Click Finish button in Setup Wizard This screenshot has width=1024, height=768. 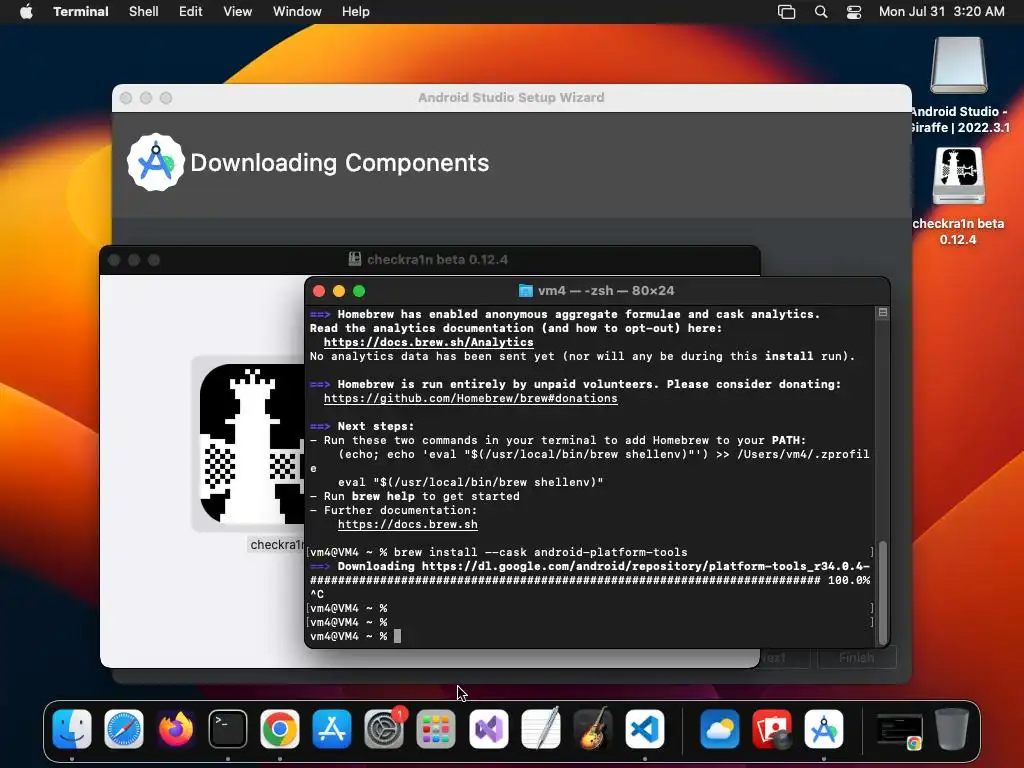[856, 658]
